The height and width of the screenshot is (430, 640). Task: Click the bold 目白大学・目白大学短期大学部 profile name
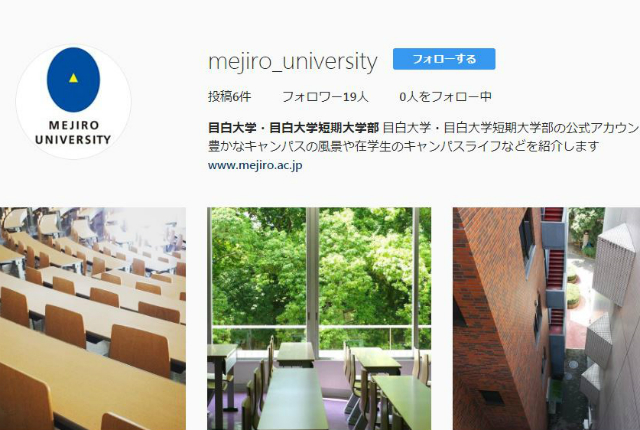click(293, 128)
